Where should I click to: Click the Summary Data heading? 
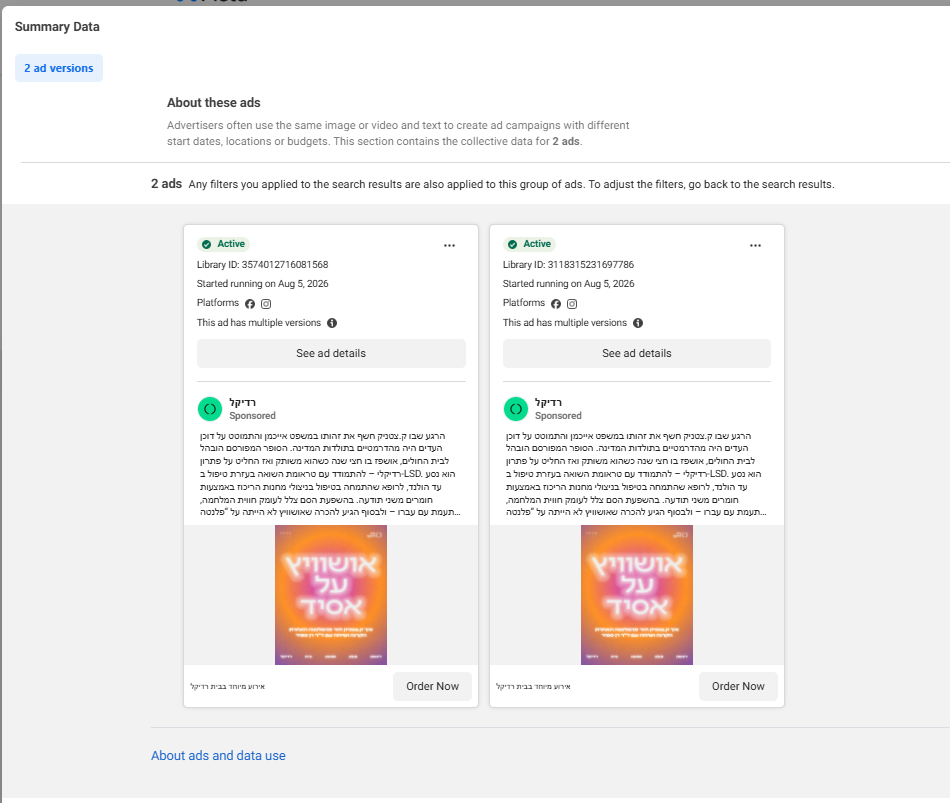pyautogui.click(x=57, y=27)
